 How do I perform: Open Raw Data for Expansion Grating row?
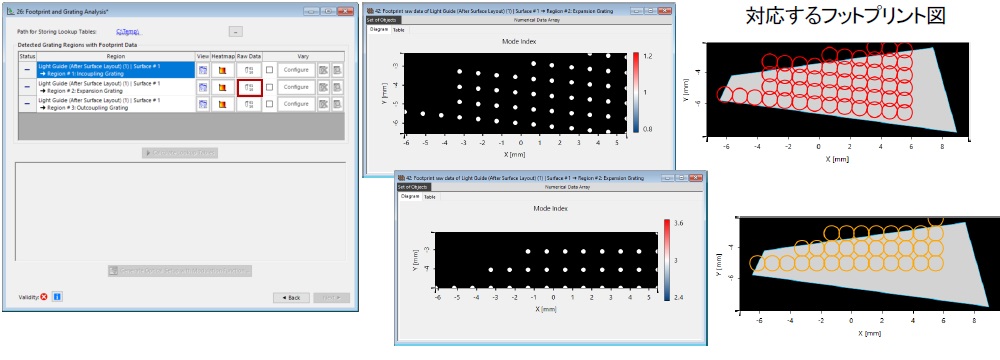[x=249, y=87]
